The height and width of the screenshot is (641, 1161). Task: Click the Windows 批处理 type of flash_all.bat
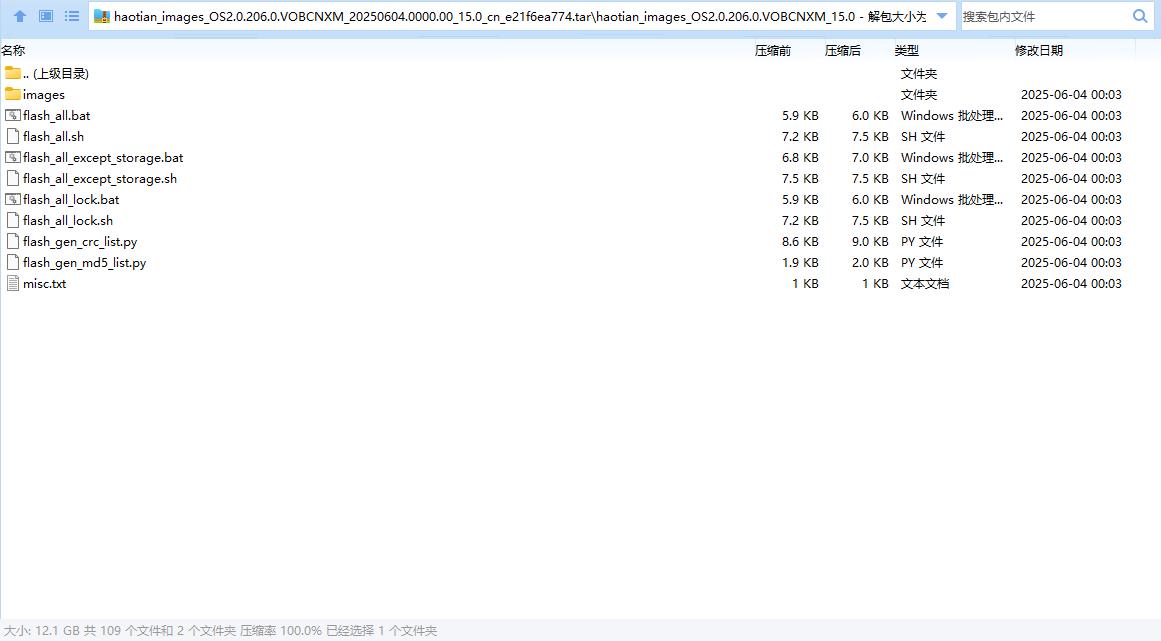tap(951, 115)
